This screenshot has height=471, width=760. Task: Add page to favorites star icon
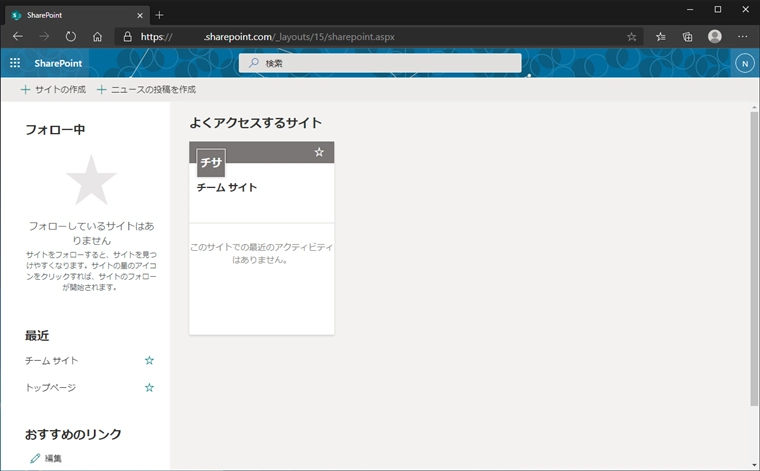pos(631,37)
